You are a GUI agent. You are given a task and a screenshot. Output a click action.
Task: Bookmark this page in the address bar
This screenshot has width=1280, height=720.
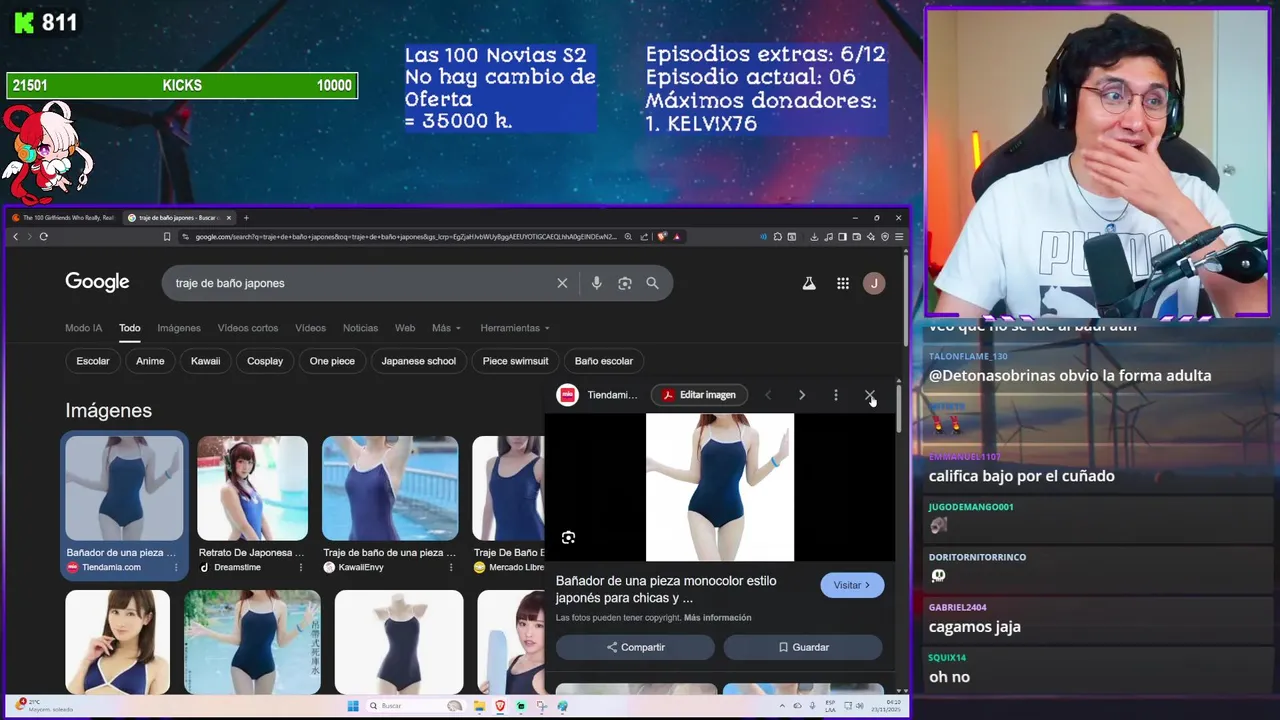(167, 236)
